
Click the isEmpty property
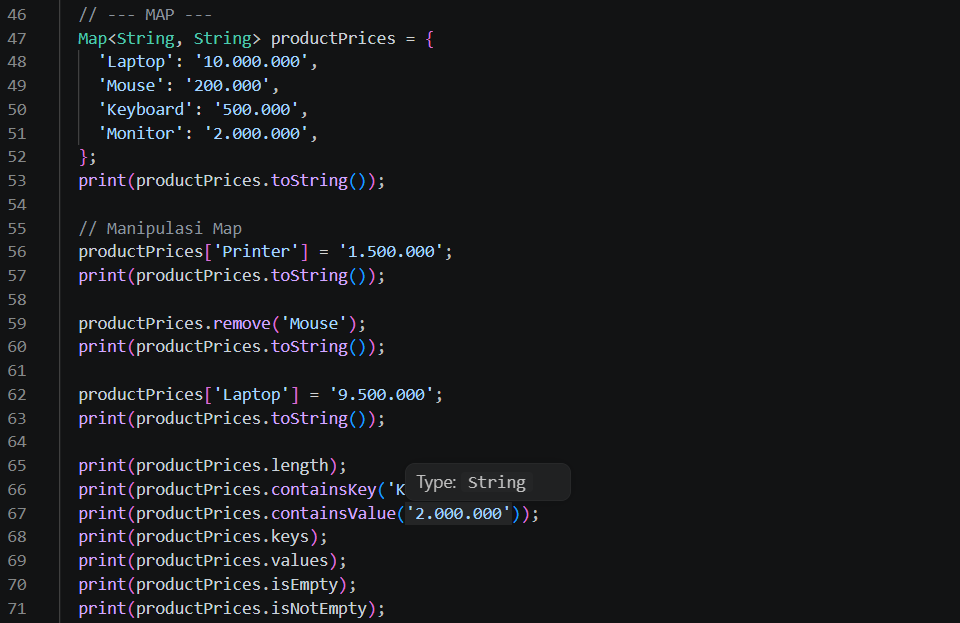[x=304, y=584]
